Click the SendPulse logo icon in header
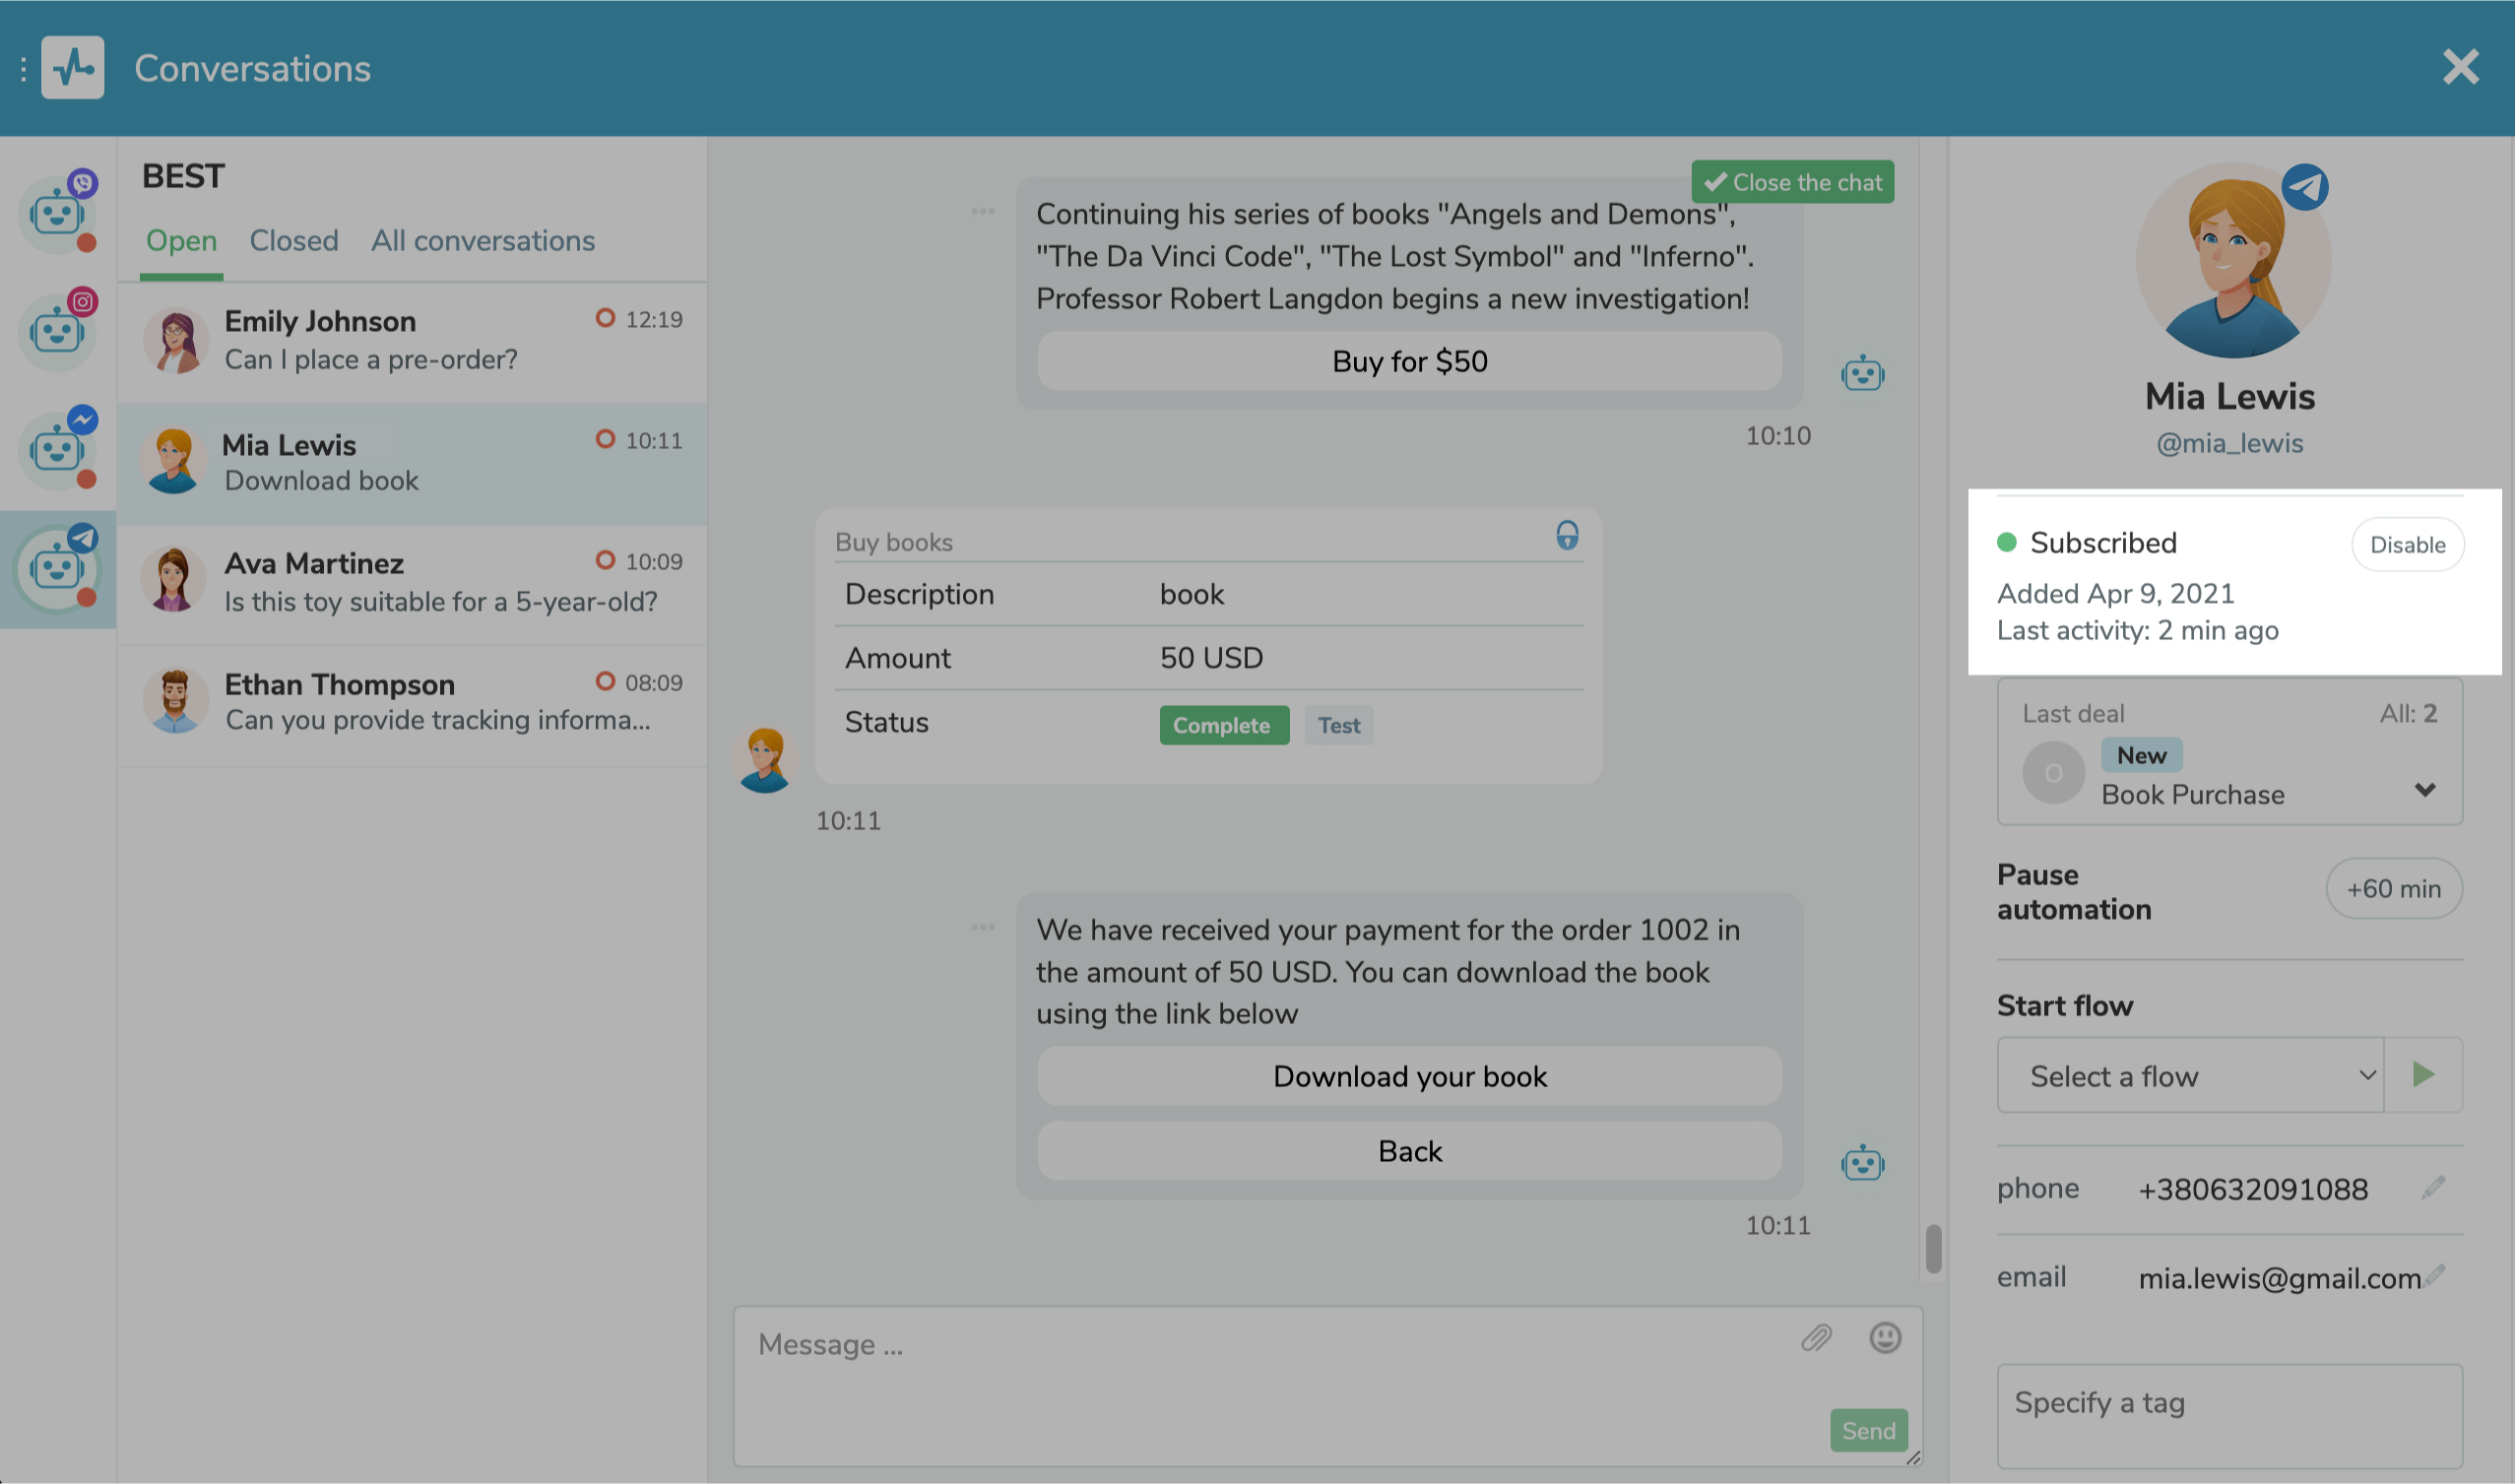 click(x=72, y=68)
